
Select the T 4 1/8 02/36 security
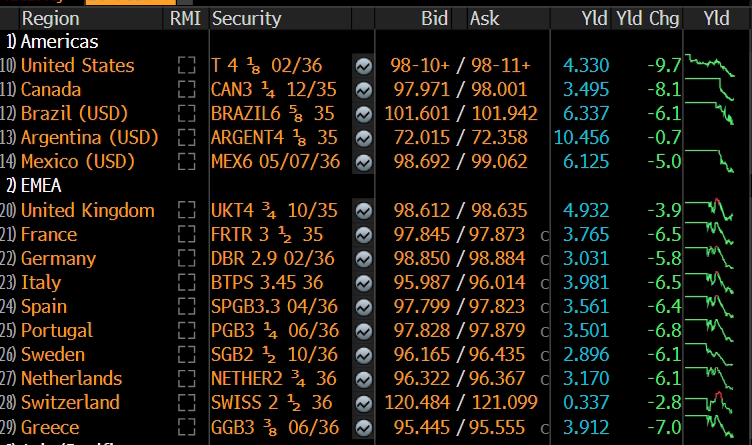coord(267,66)
